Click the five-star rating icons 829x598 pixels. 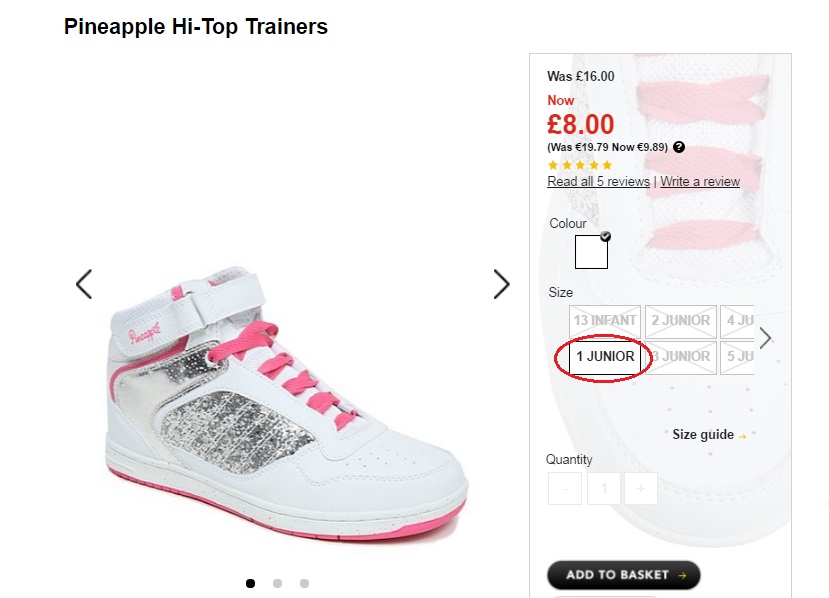click(580, 165)
